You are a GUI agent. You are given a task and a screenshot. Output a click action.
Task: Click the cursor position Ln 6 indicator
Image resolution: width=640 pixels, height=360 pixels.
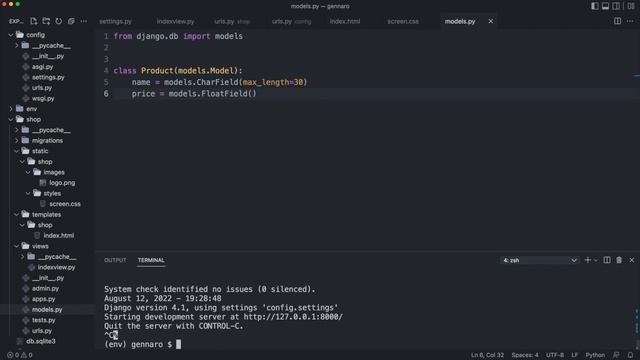487,355
